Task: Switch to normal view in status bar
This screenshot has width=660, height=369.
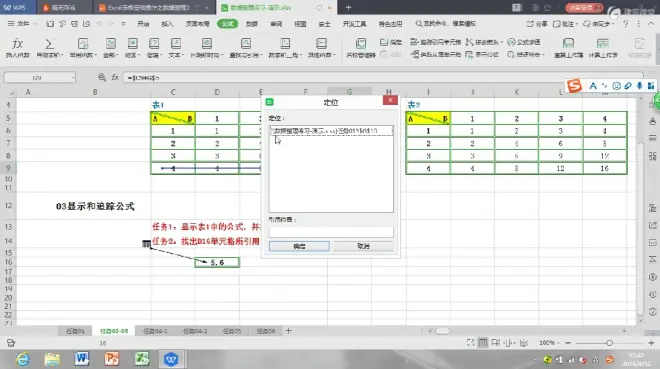Action: pos(483,343)
